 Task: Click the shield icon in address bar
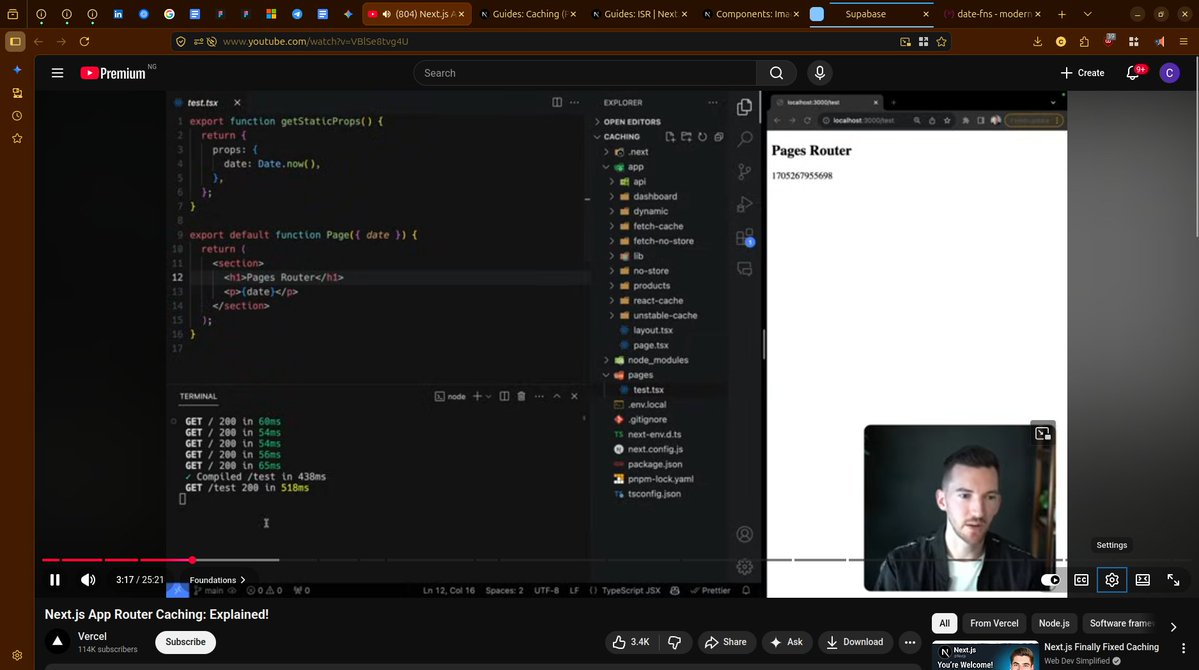(x=180, y=41)
